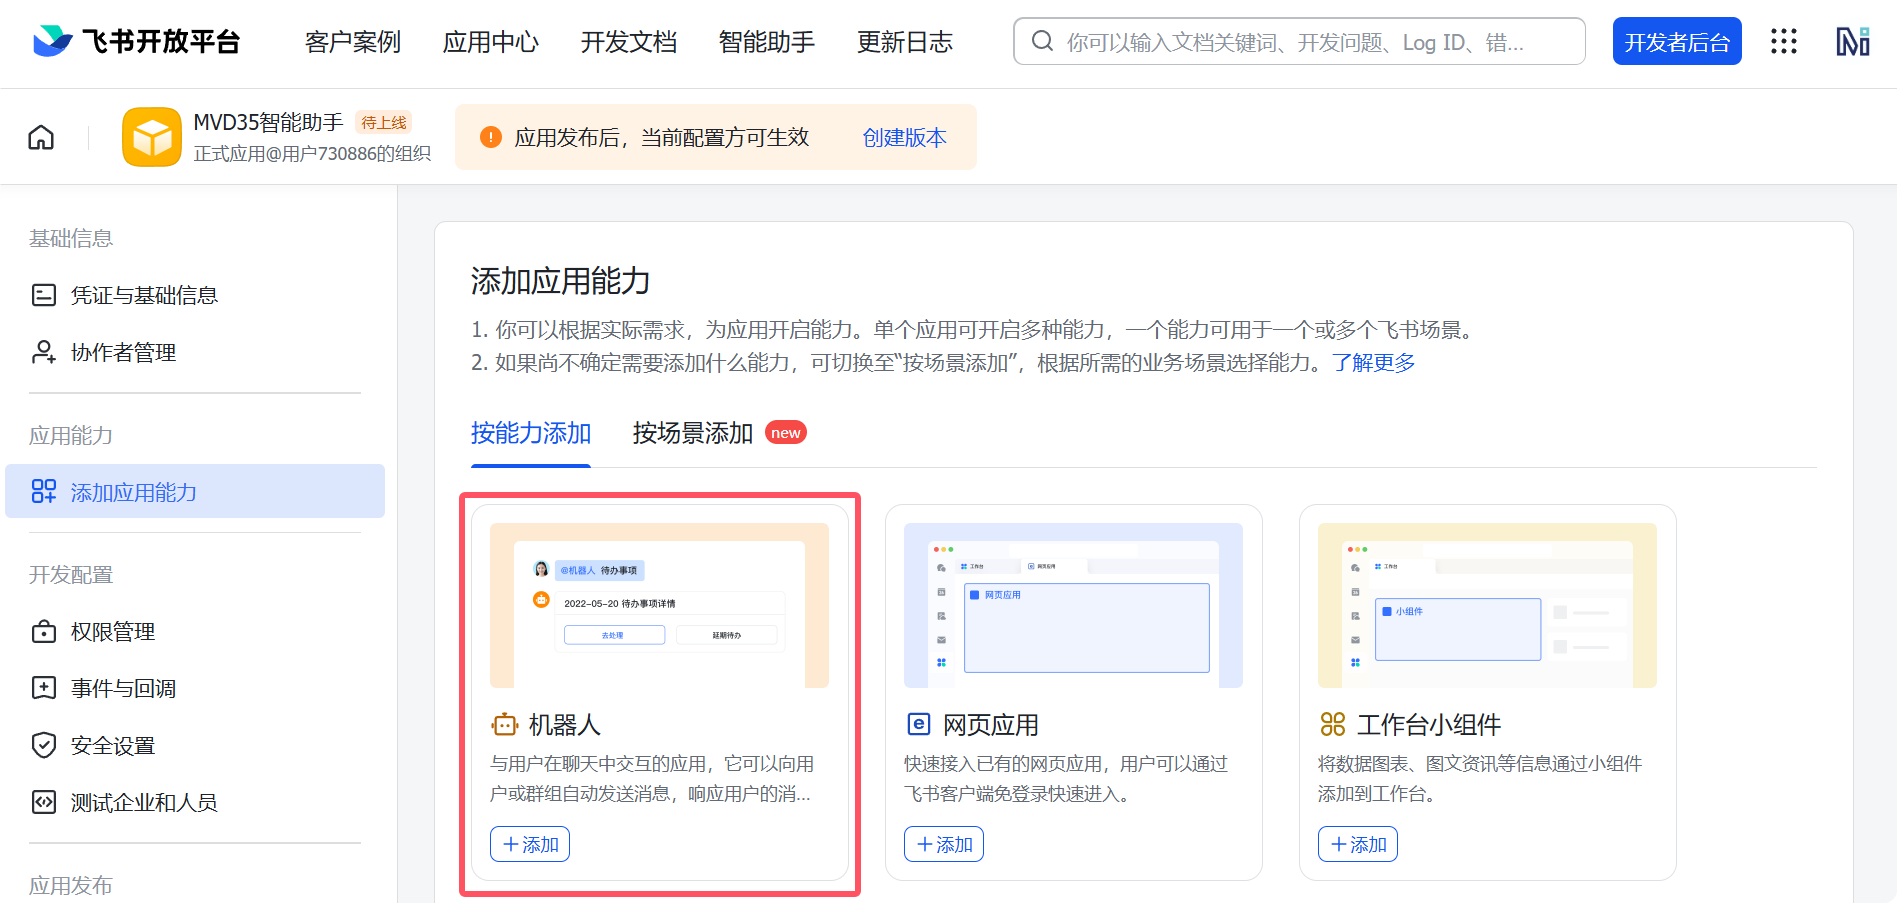Screen dimensions: 1897x903
Task: Select 权限管理 in the sidebar
Action: pyautogui.click(x=195, y=632)
